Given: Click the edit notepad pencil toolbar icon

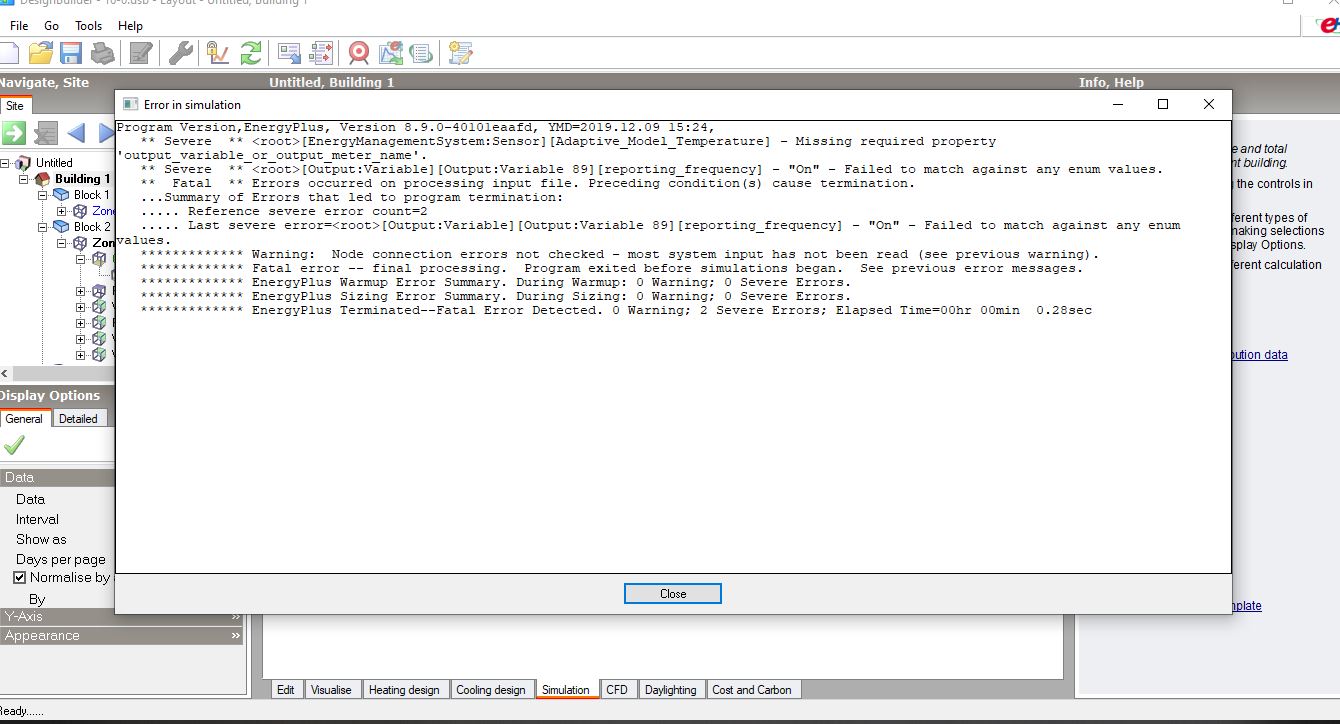Looking at the screenshot, I should click(141, 53).
